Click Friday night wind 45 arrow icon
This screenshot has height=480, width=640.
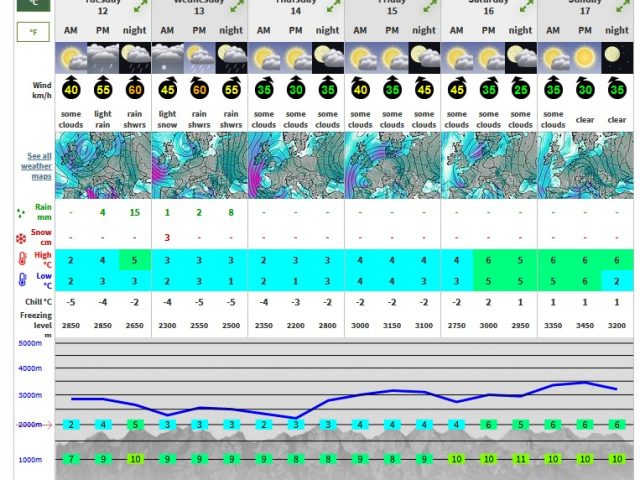click(424, 88)
